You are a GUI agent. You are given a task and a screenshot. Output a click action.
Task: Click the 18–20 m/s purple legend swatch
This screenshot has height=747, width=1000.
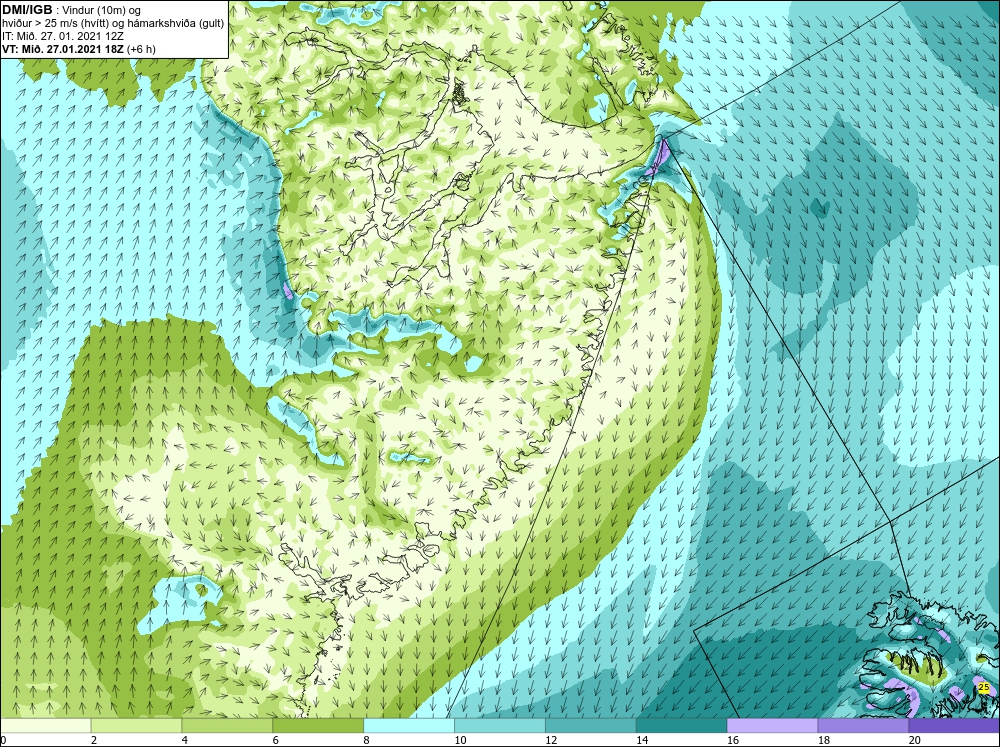click(864, 726)
